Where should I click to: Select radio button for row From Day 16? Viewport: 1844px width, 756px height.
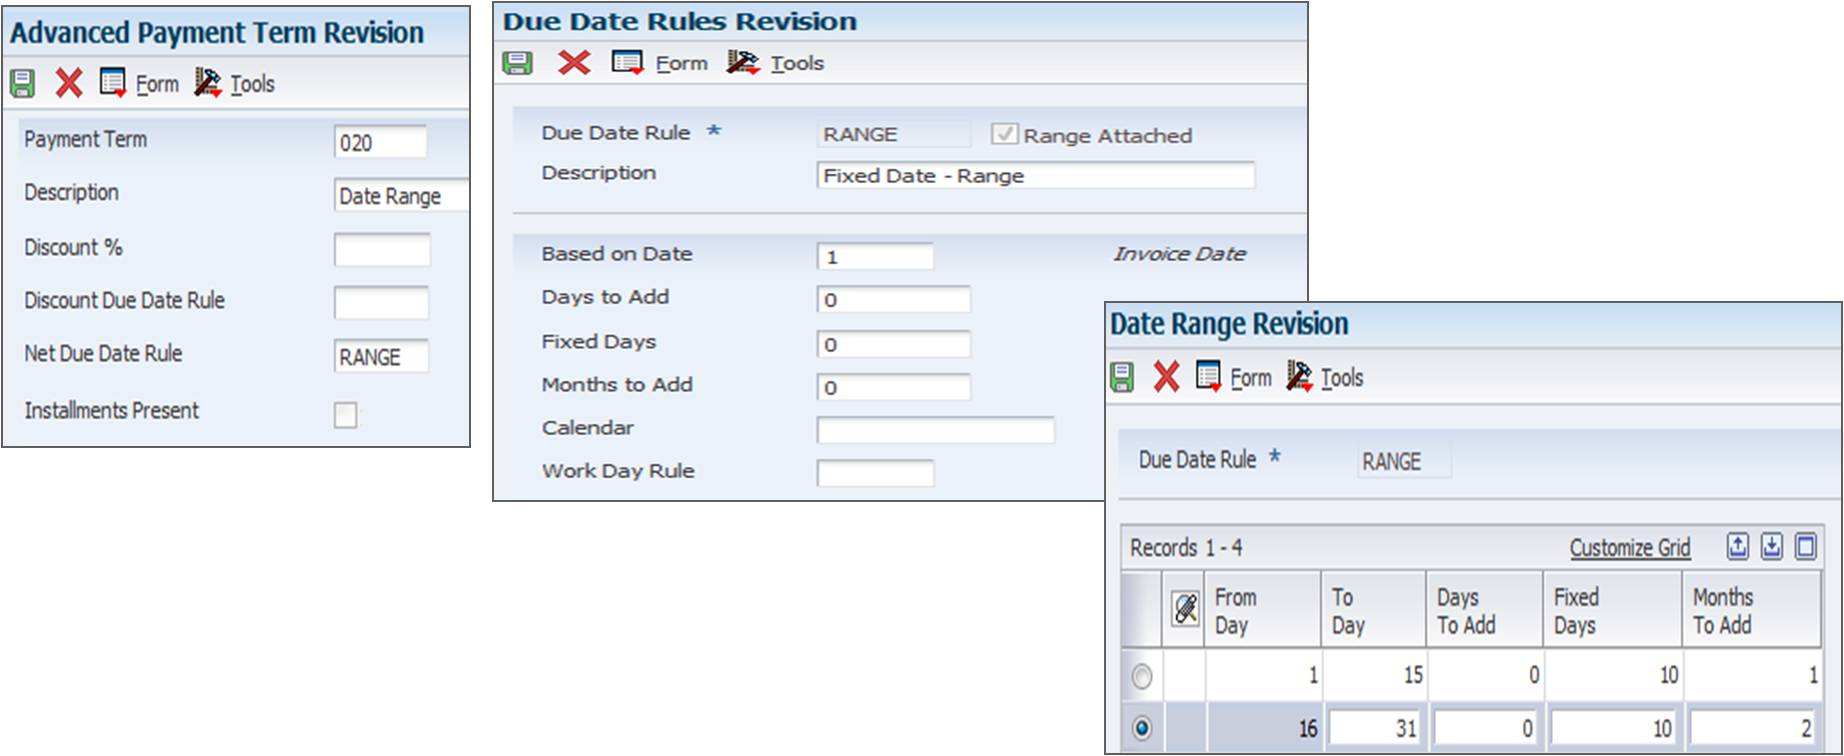[1142, 729]
